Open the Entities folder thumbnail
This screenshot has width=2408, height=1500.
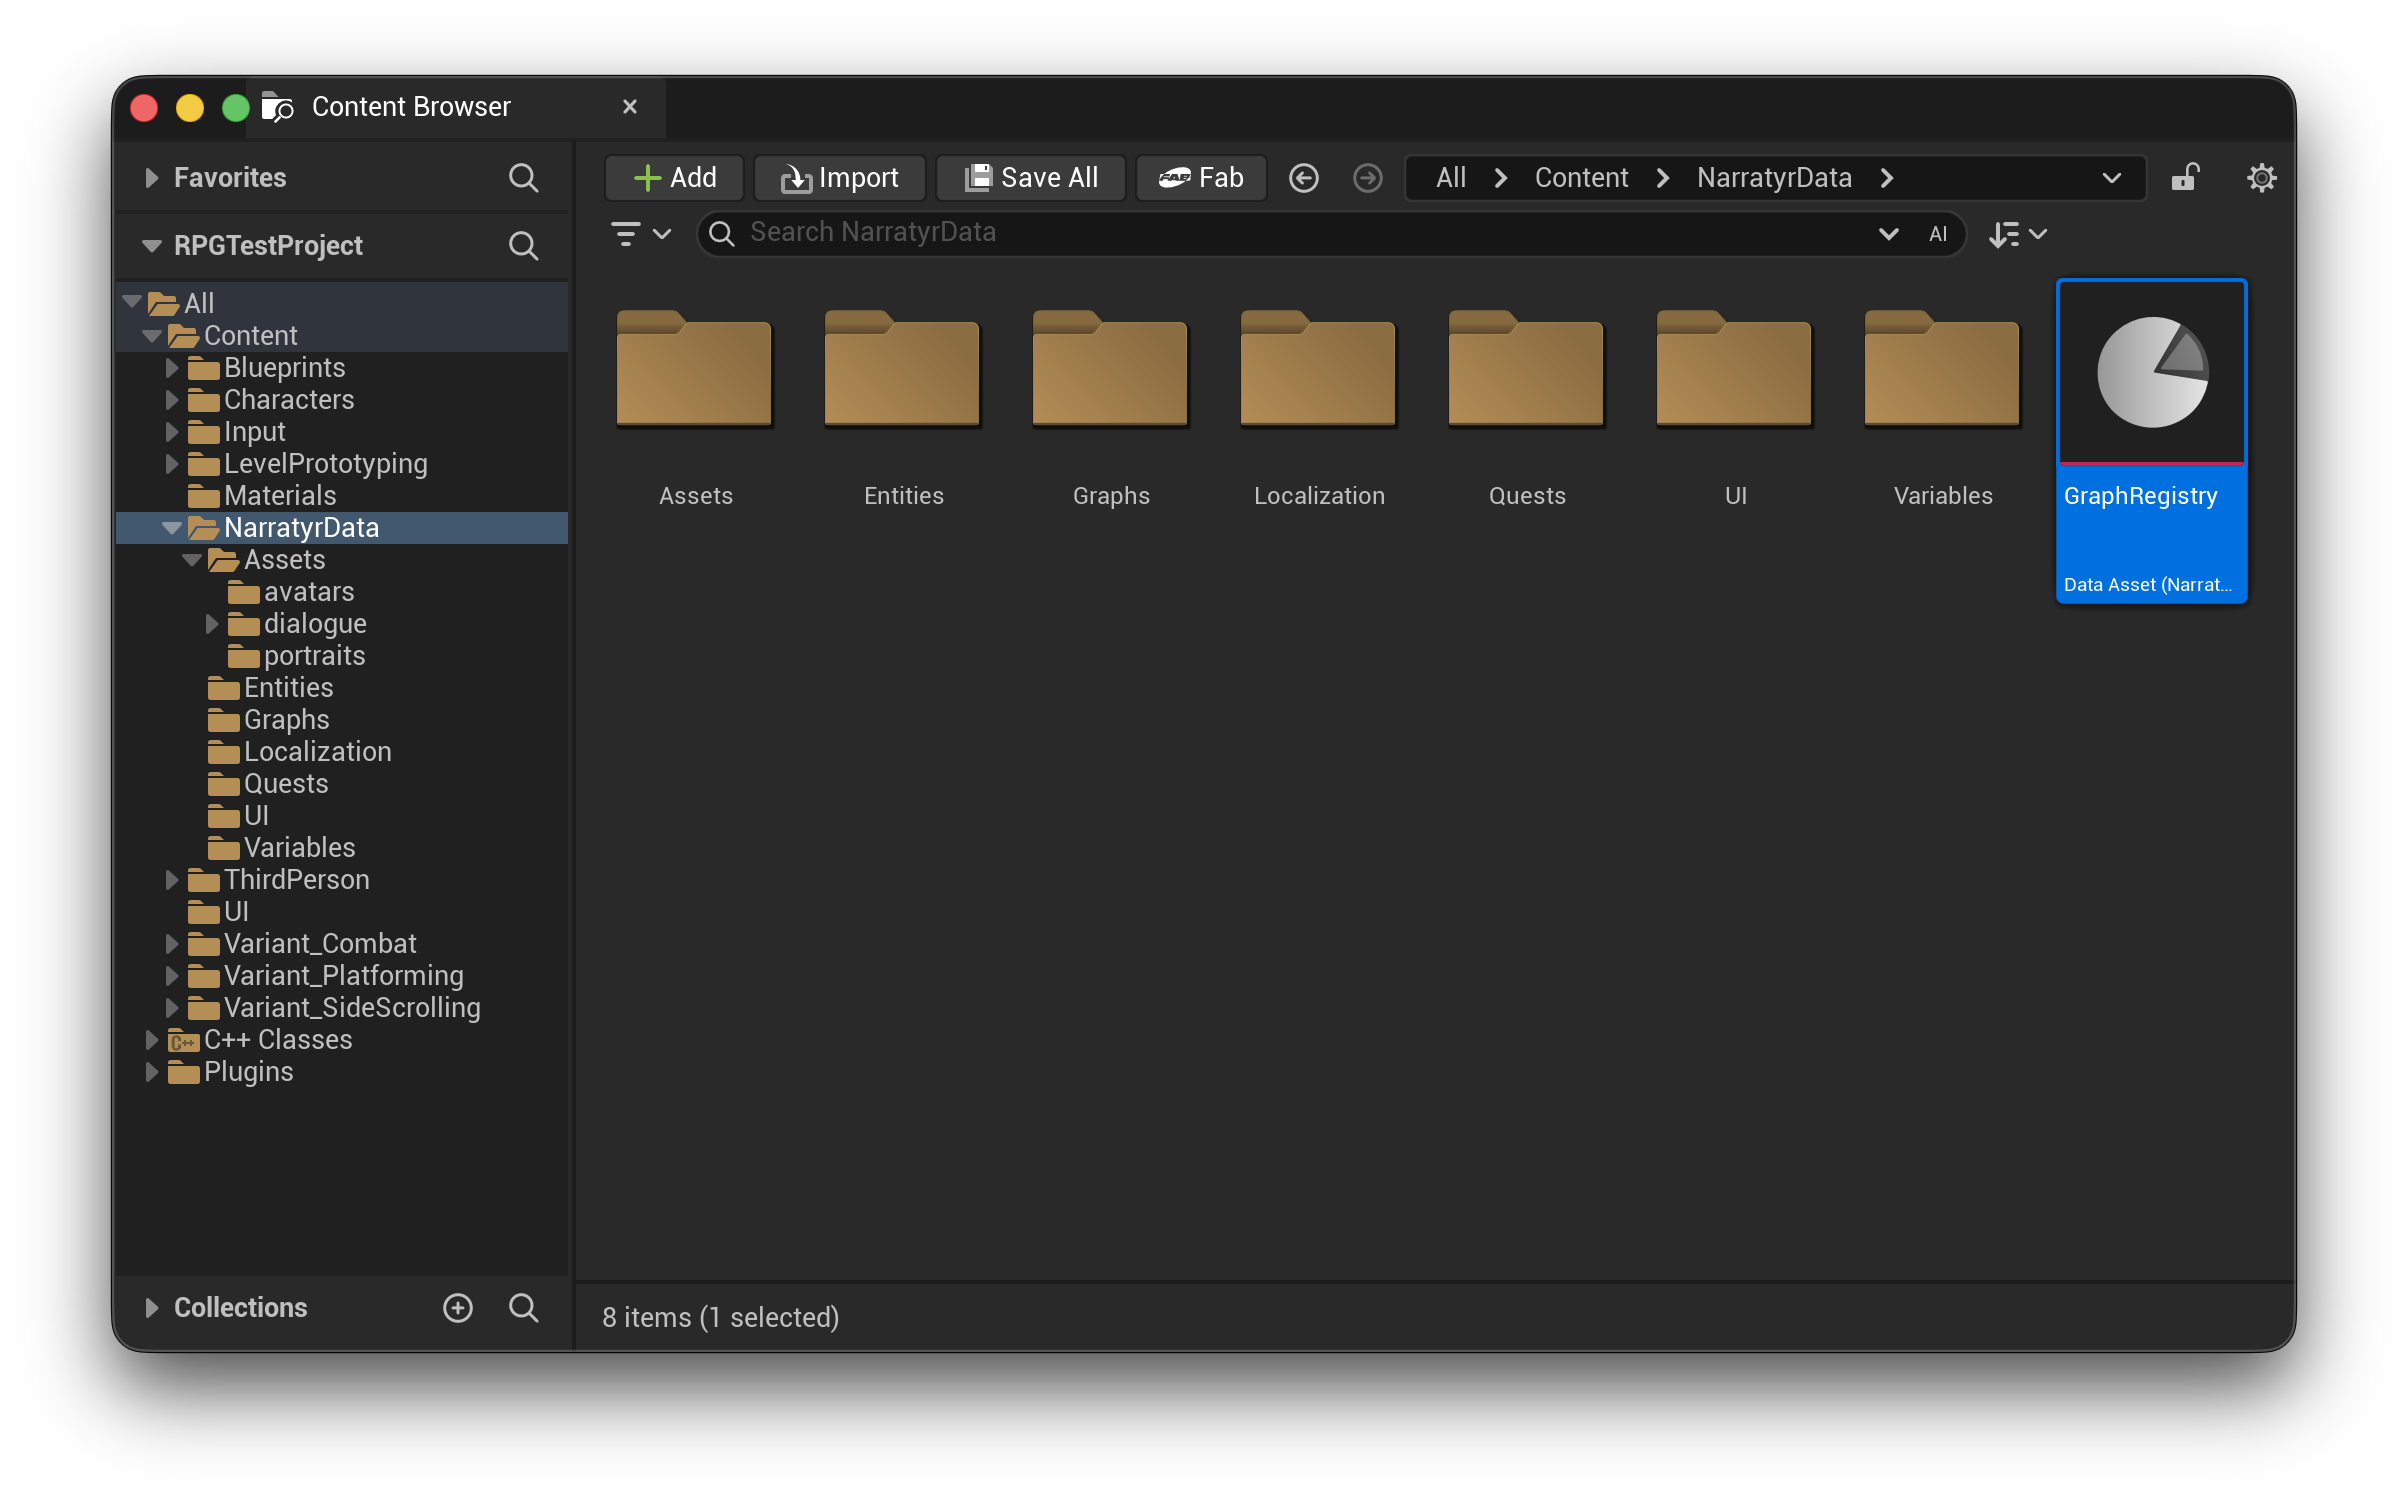click(x=903, y=368)
